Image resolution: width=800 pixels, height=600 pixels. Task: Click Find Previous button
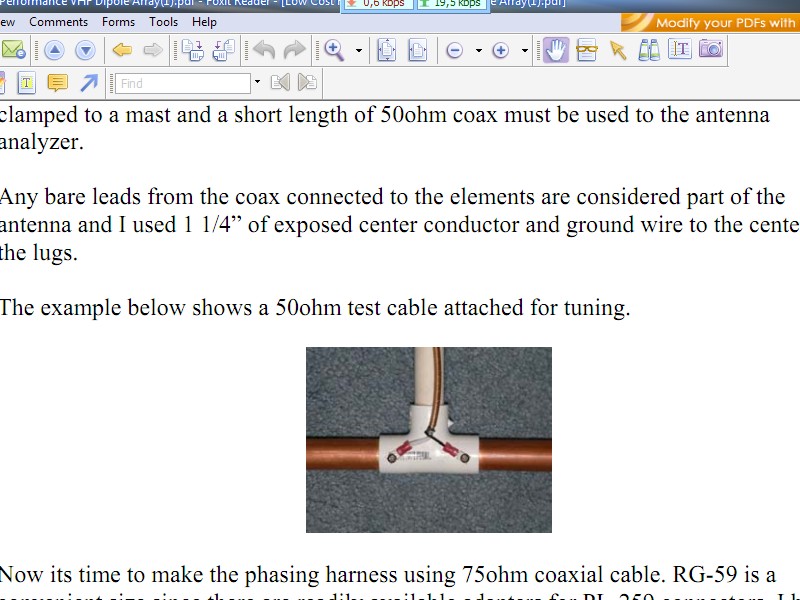pyautogui.click(x=280, y=82)
